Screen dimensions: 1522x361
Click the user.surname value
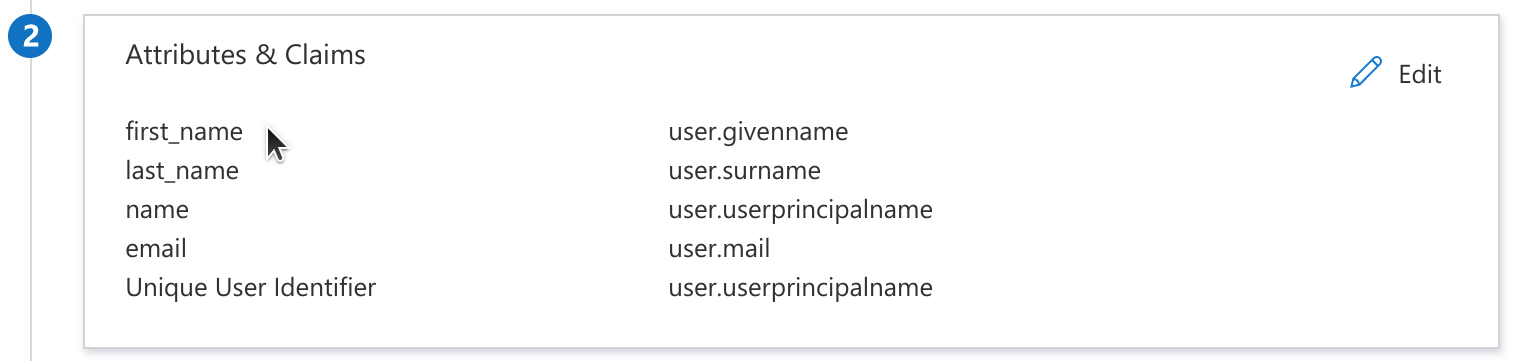click(744, 171)
